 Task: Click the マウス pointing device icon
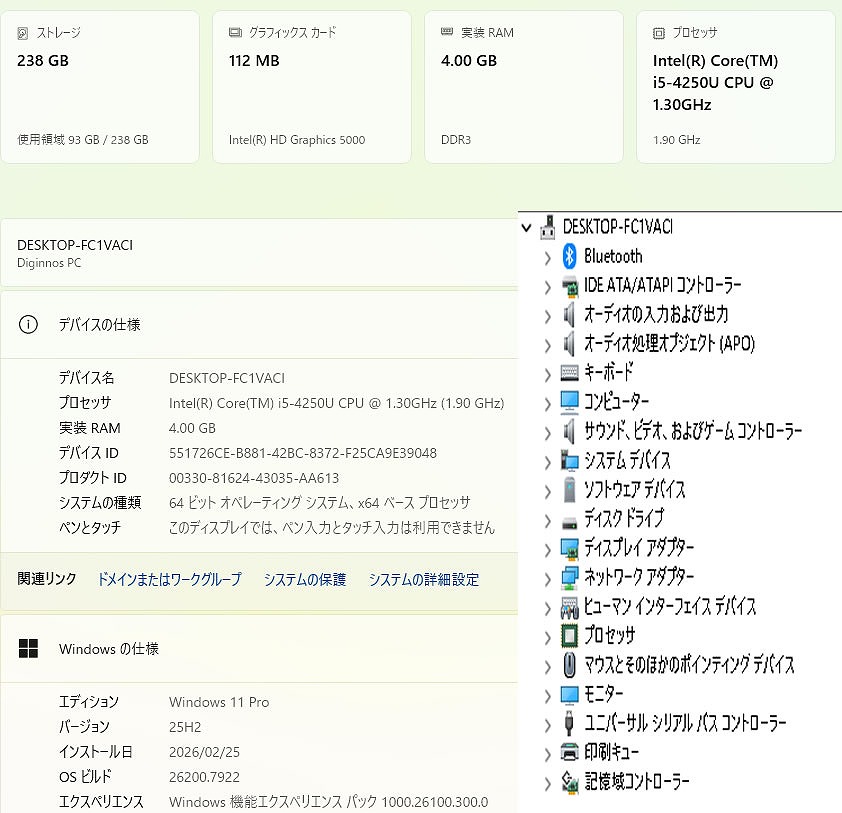pyautogui.click(x=569, y=665)
